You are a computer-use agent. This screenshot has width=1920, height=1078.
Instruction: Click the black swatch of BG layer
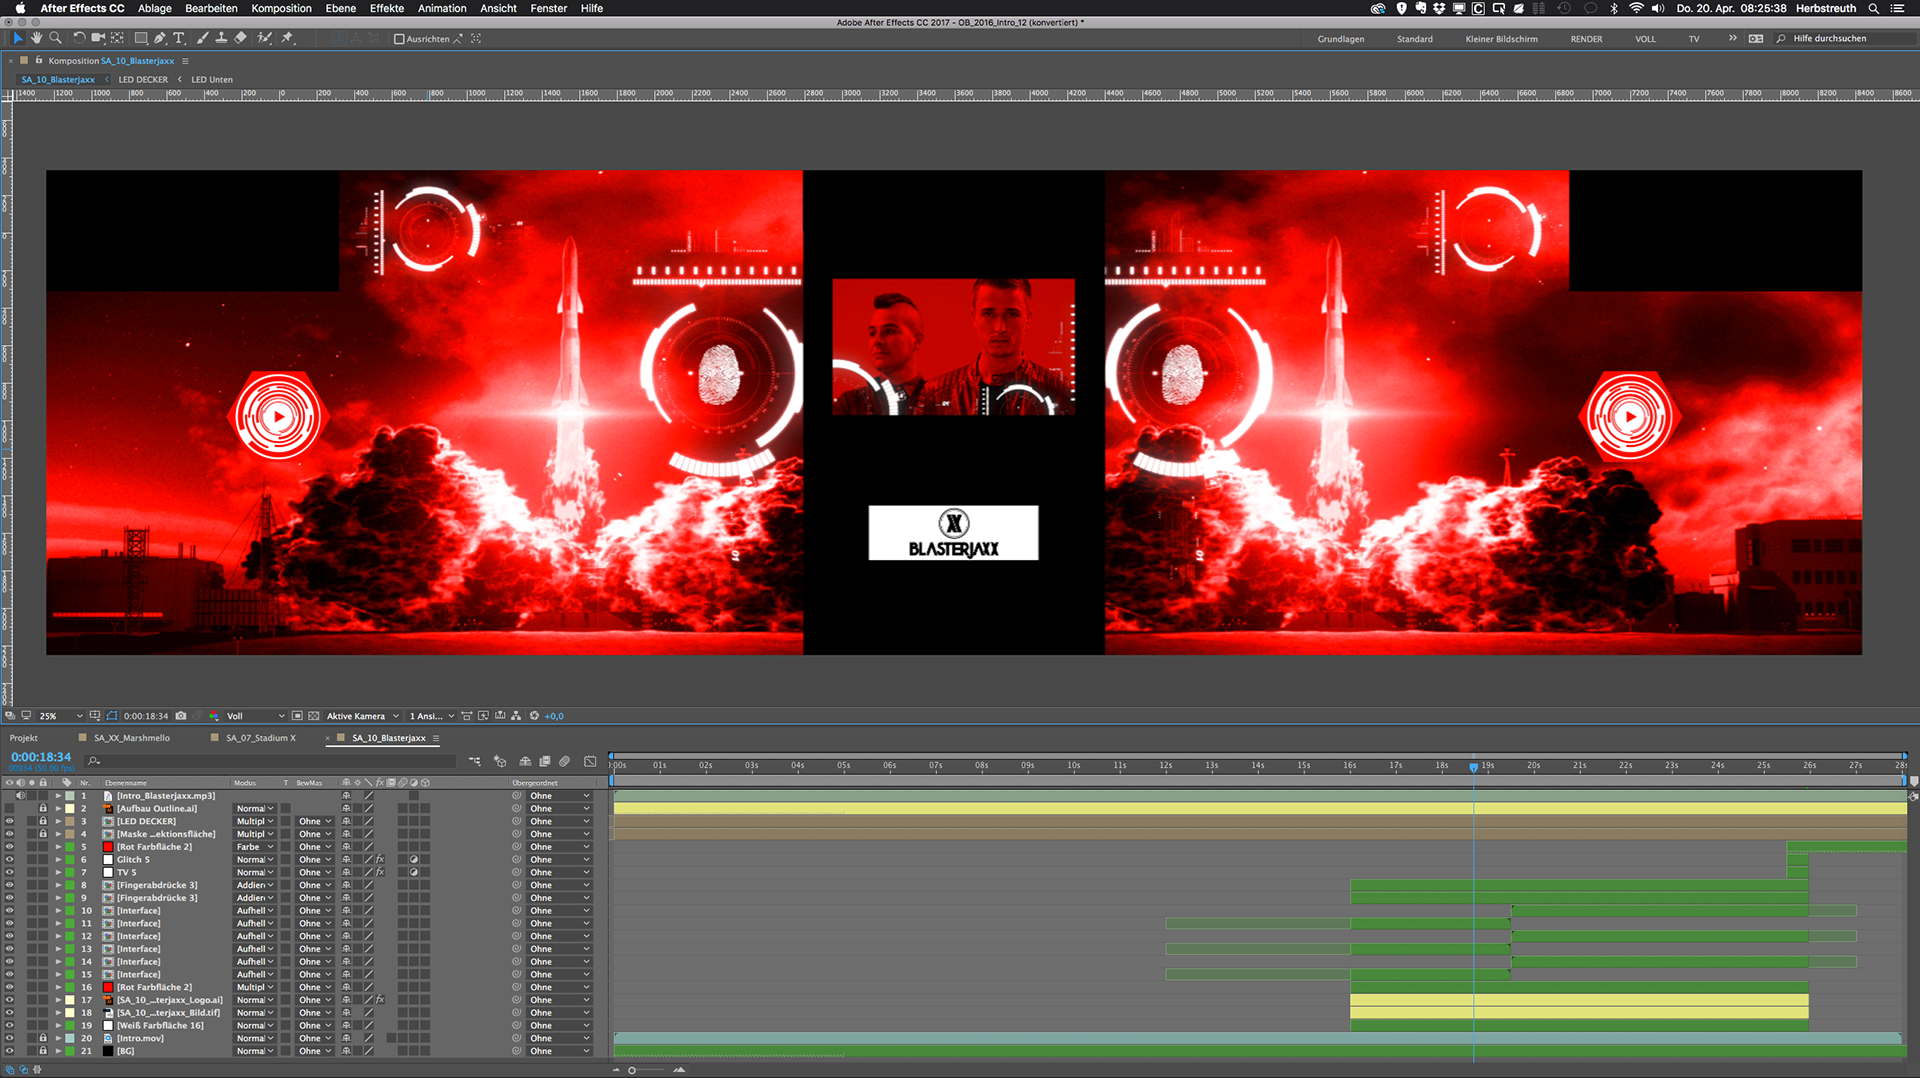[x=108, y=1051]
